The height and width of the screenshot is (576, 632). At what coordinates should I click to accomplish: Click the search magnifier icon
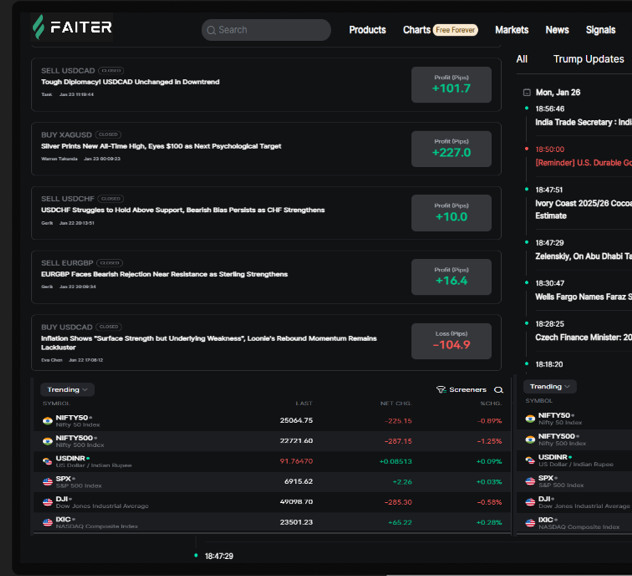[x=211, y=30]
